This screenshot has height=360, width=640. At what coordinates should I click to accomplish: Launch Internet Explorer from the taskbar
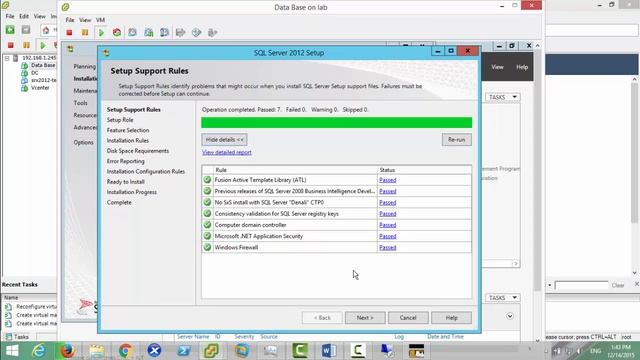(39, 351)
